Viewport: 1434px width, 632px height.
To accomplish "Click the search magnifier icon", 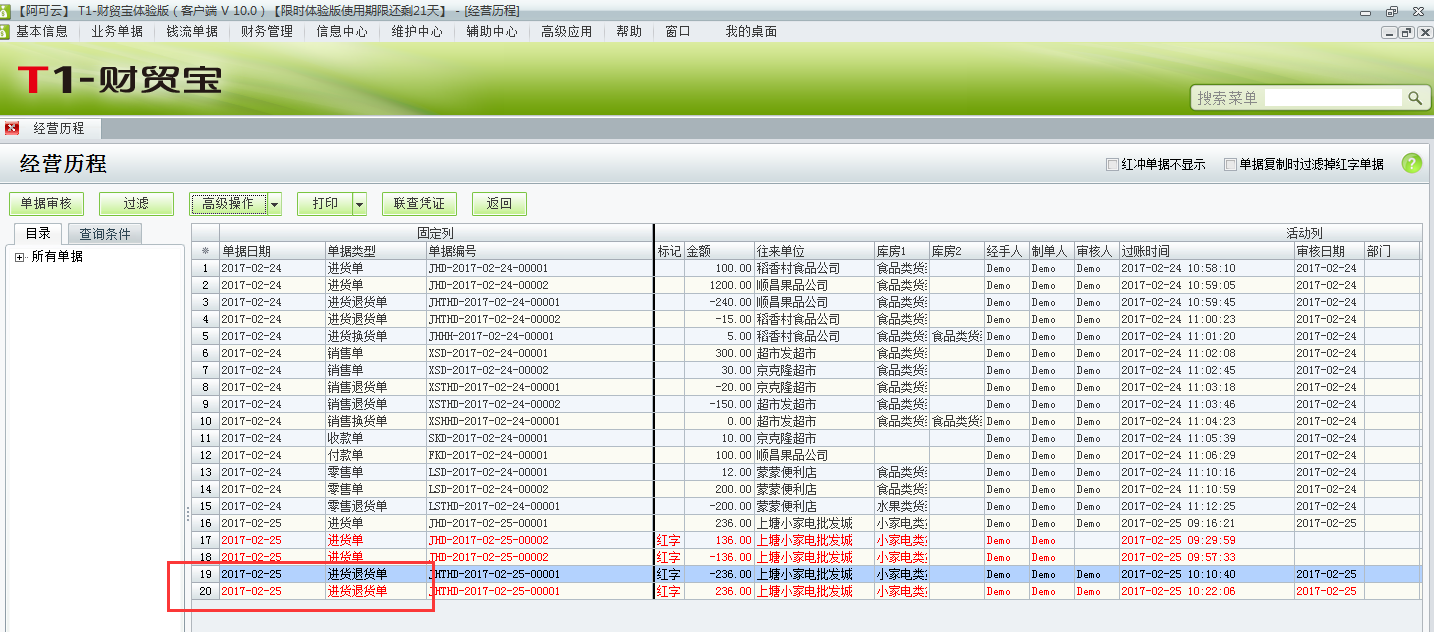I will (1416, 98).
